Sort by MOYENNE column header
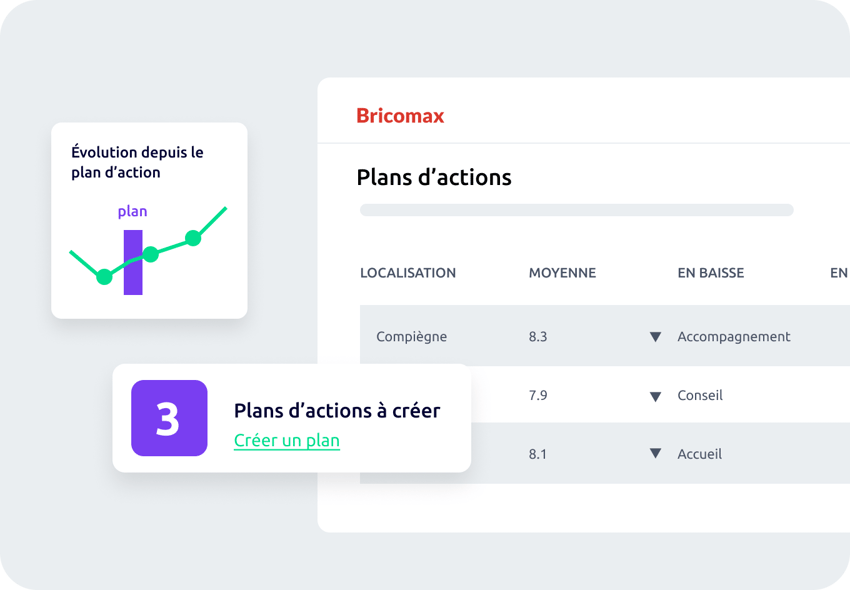The width and height of the screenshot is (850, 590). [x=562, y=273]
